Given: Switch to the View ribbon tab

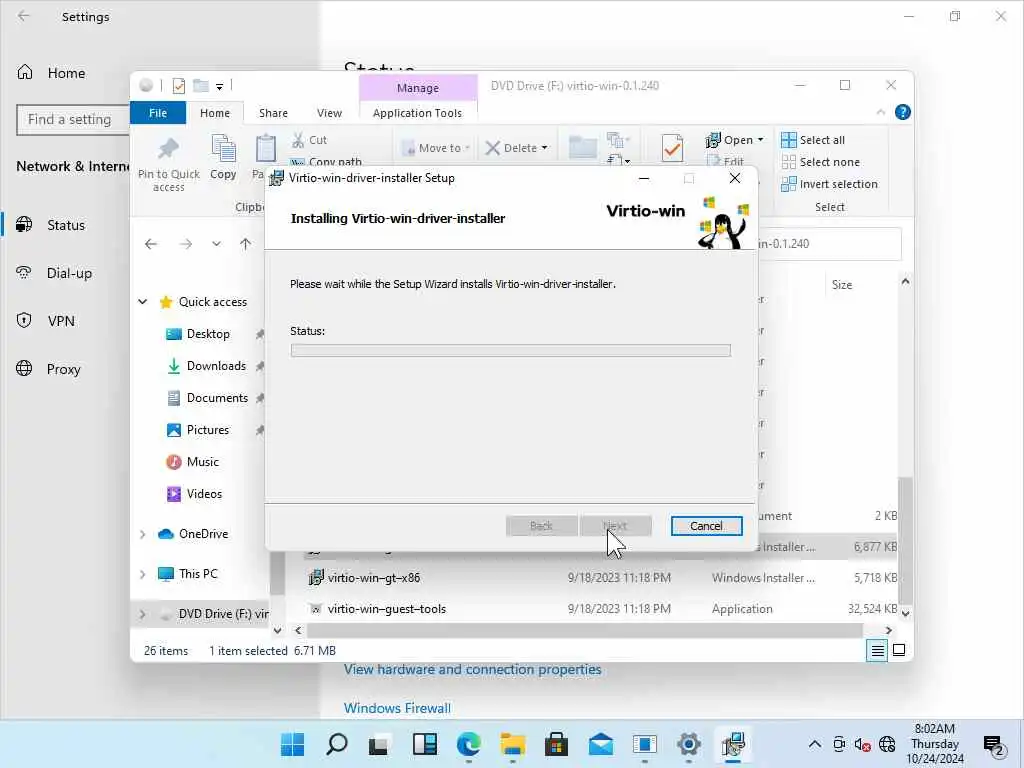Looking at the screenshot, I should [x=329, y=113].
